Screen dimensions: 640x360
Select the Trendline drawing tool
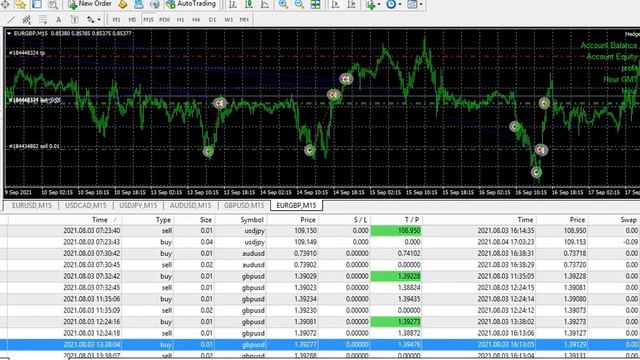(11, 19)
